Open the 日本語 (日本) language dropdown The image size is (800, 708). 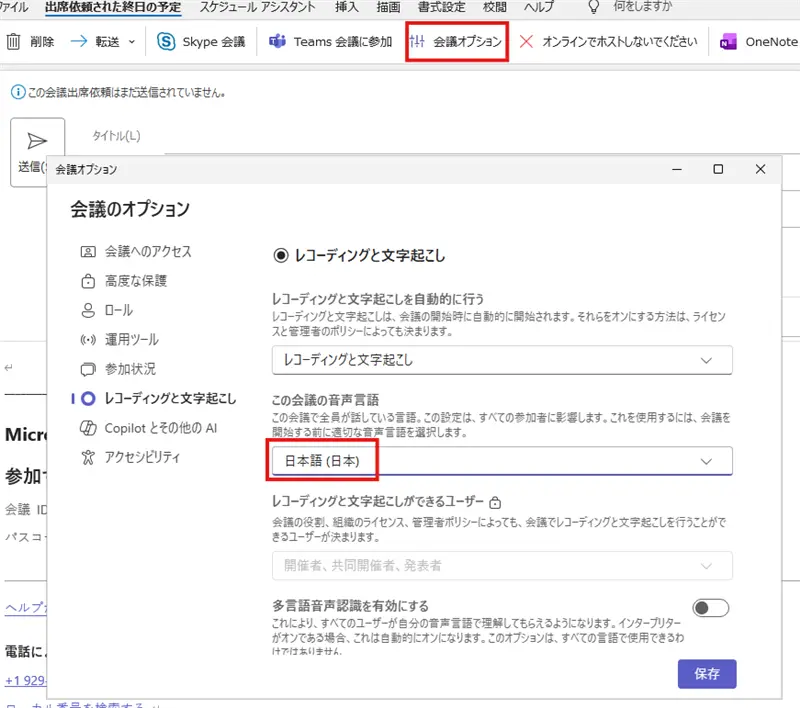[x=502, y=461]
